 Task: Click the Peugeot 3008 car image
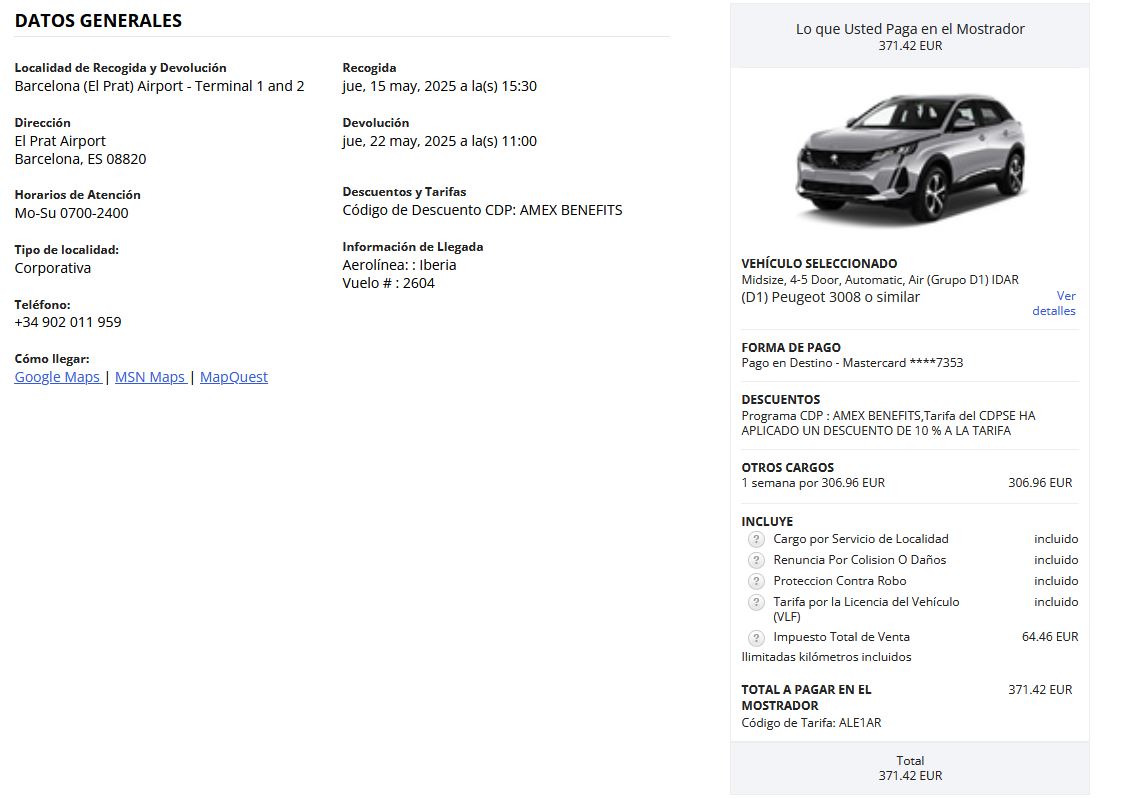(x=909, y=158)
